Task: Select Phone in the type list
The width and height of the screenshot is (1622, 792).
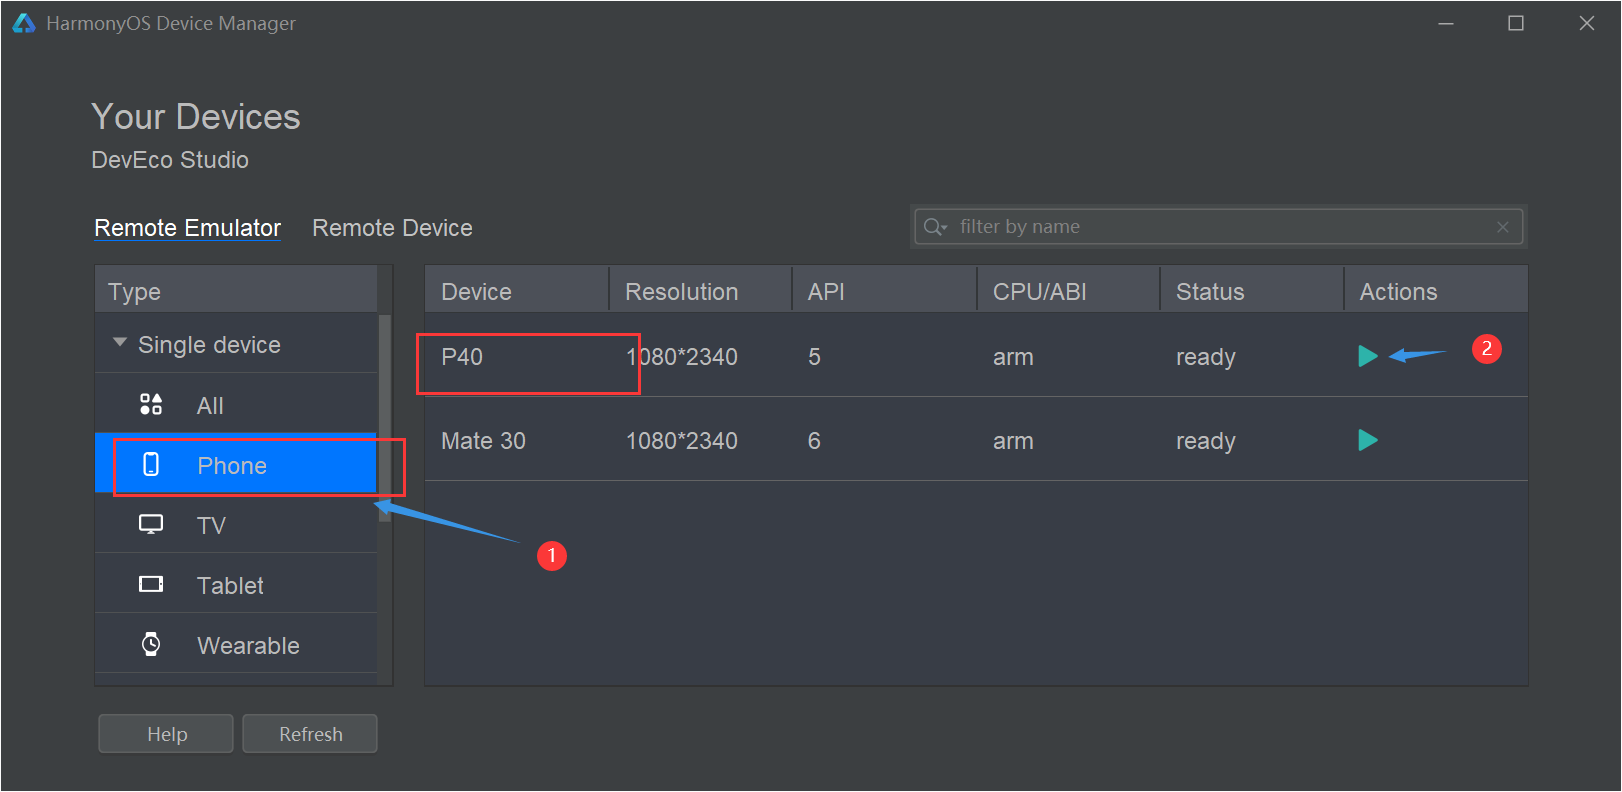Action: (236, 464)
